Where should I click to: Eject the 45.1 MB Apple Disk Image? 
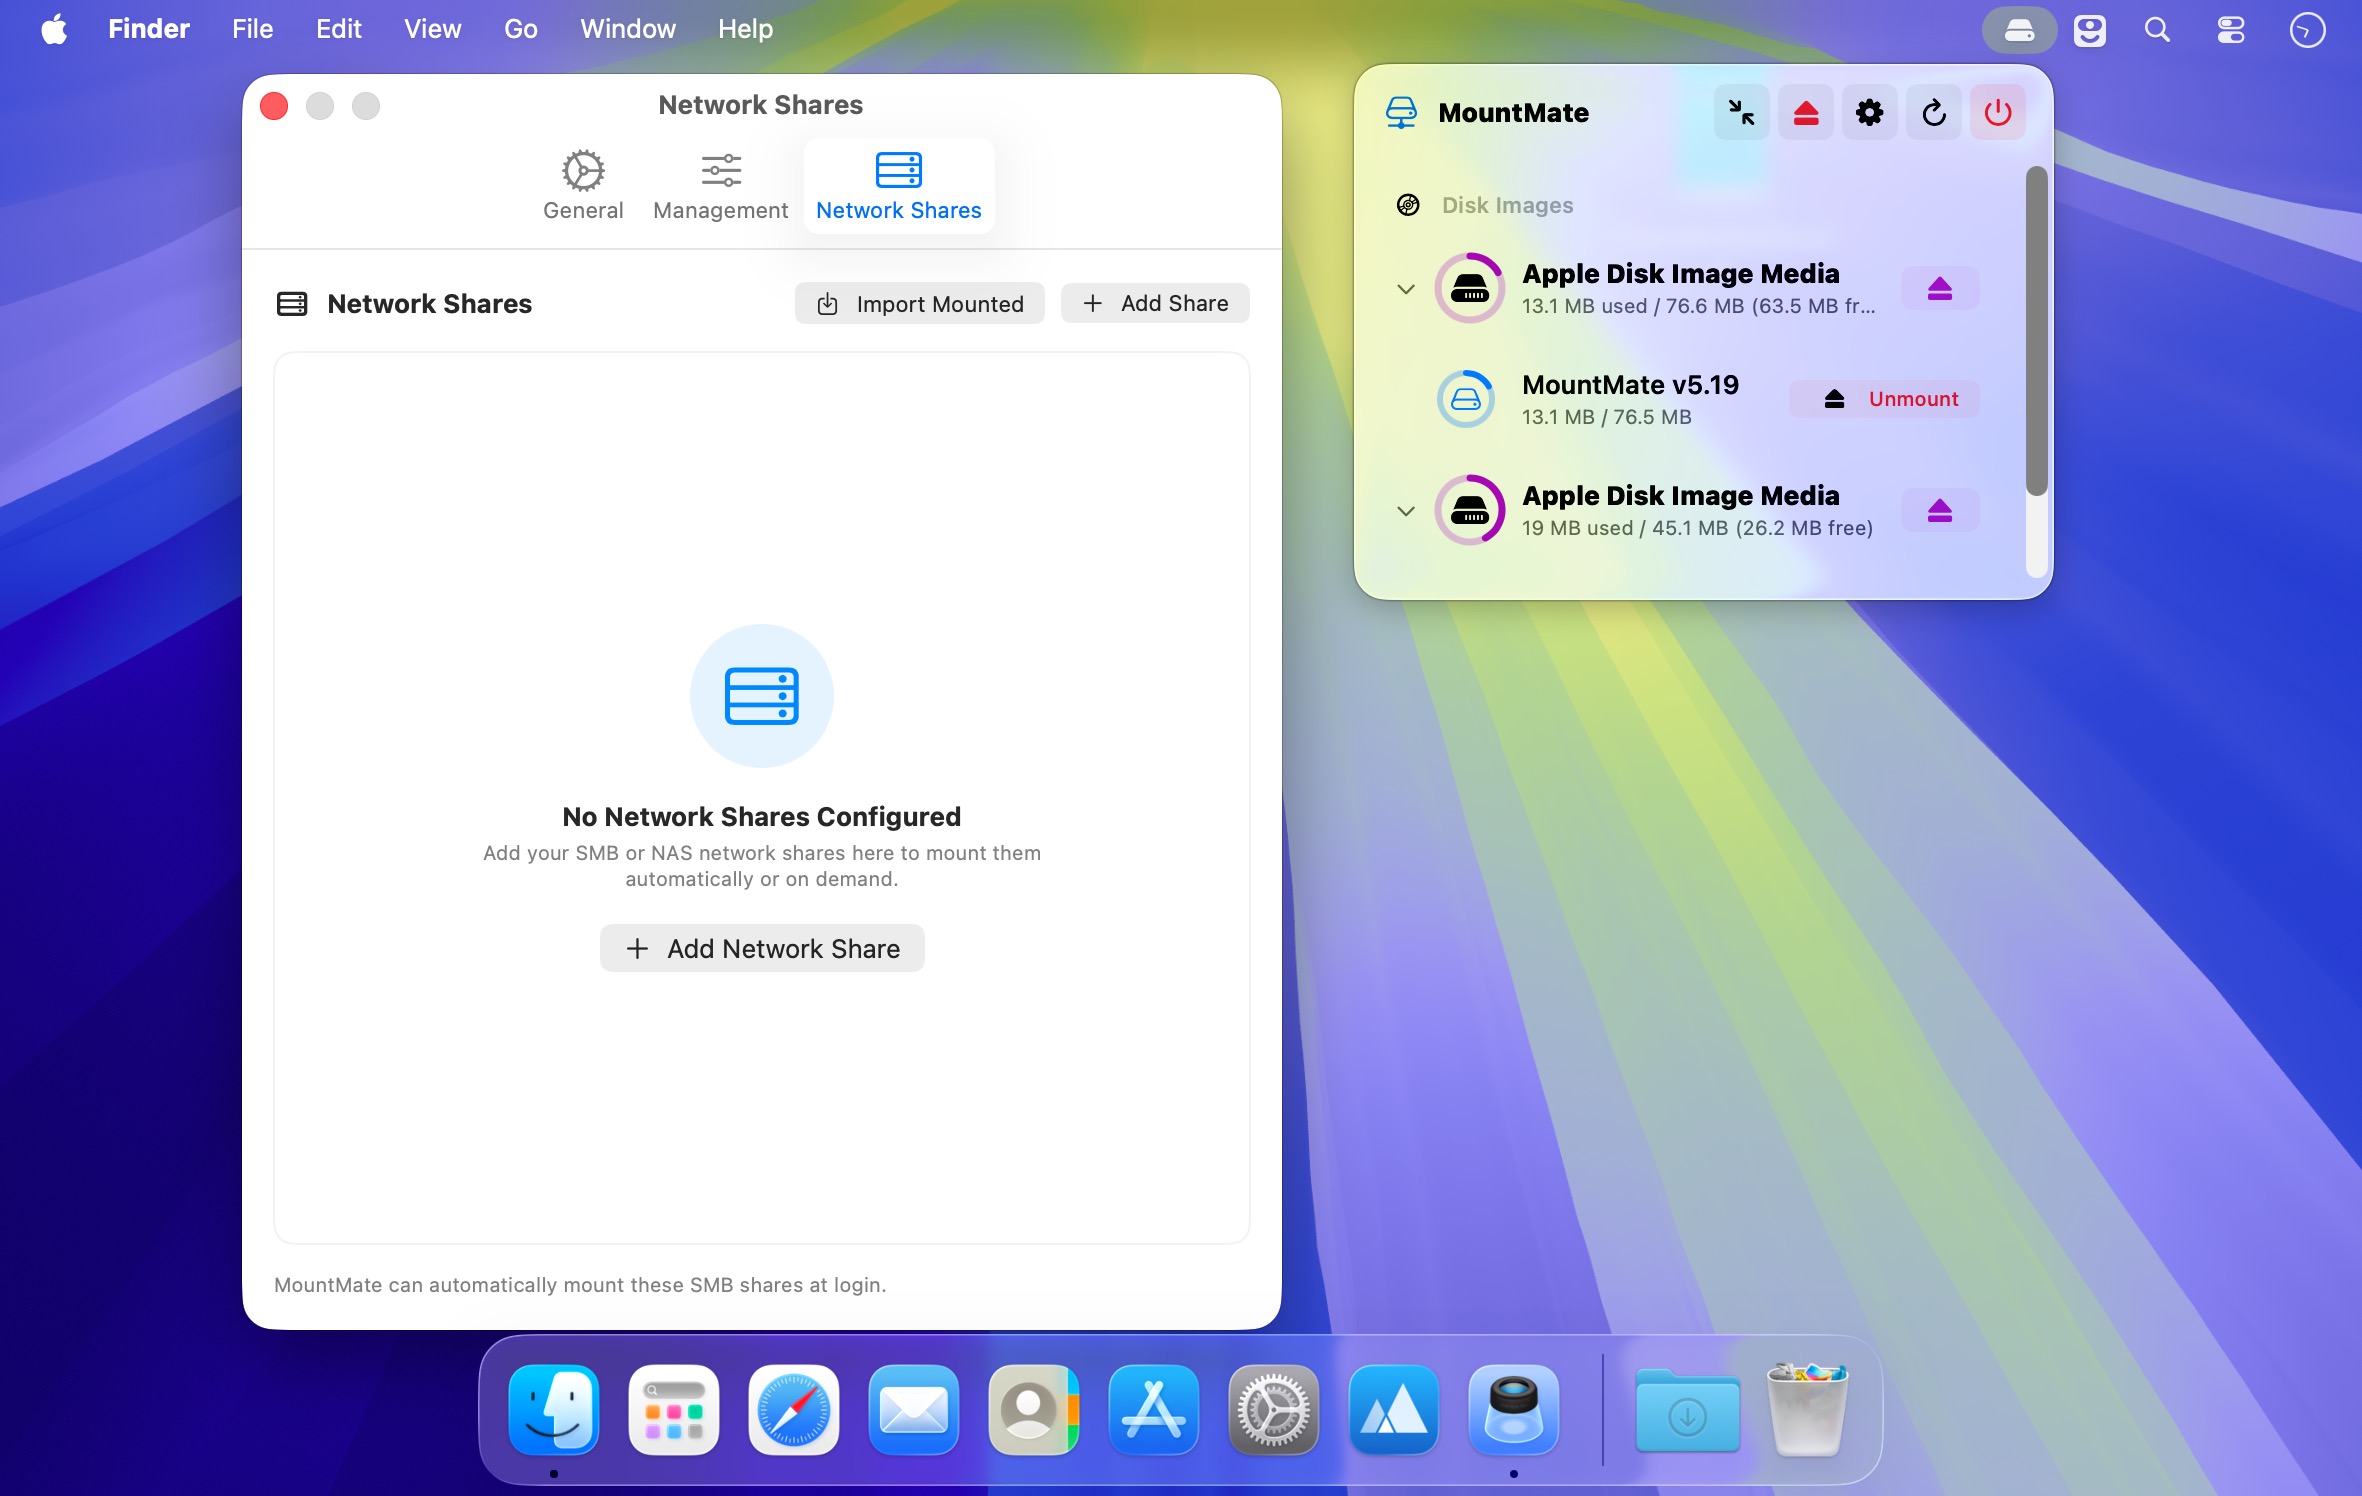click(x=1939, y=511)
